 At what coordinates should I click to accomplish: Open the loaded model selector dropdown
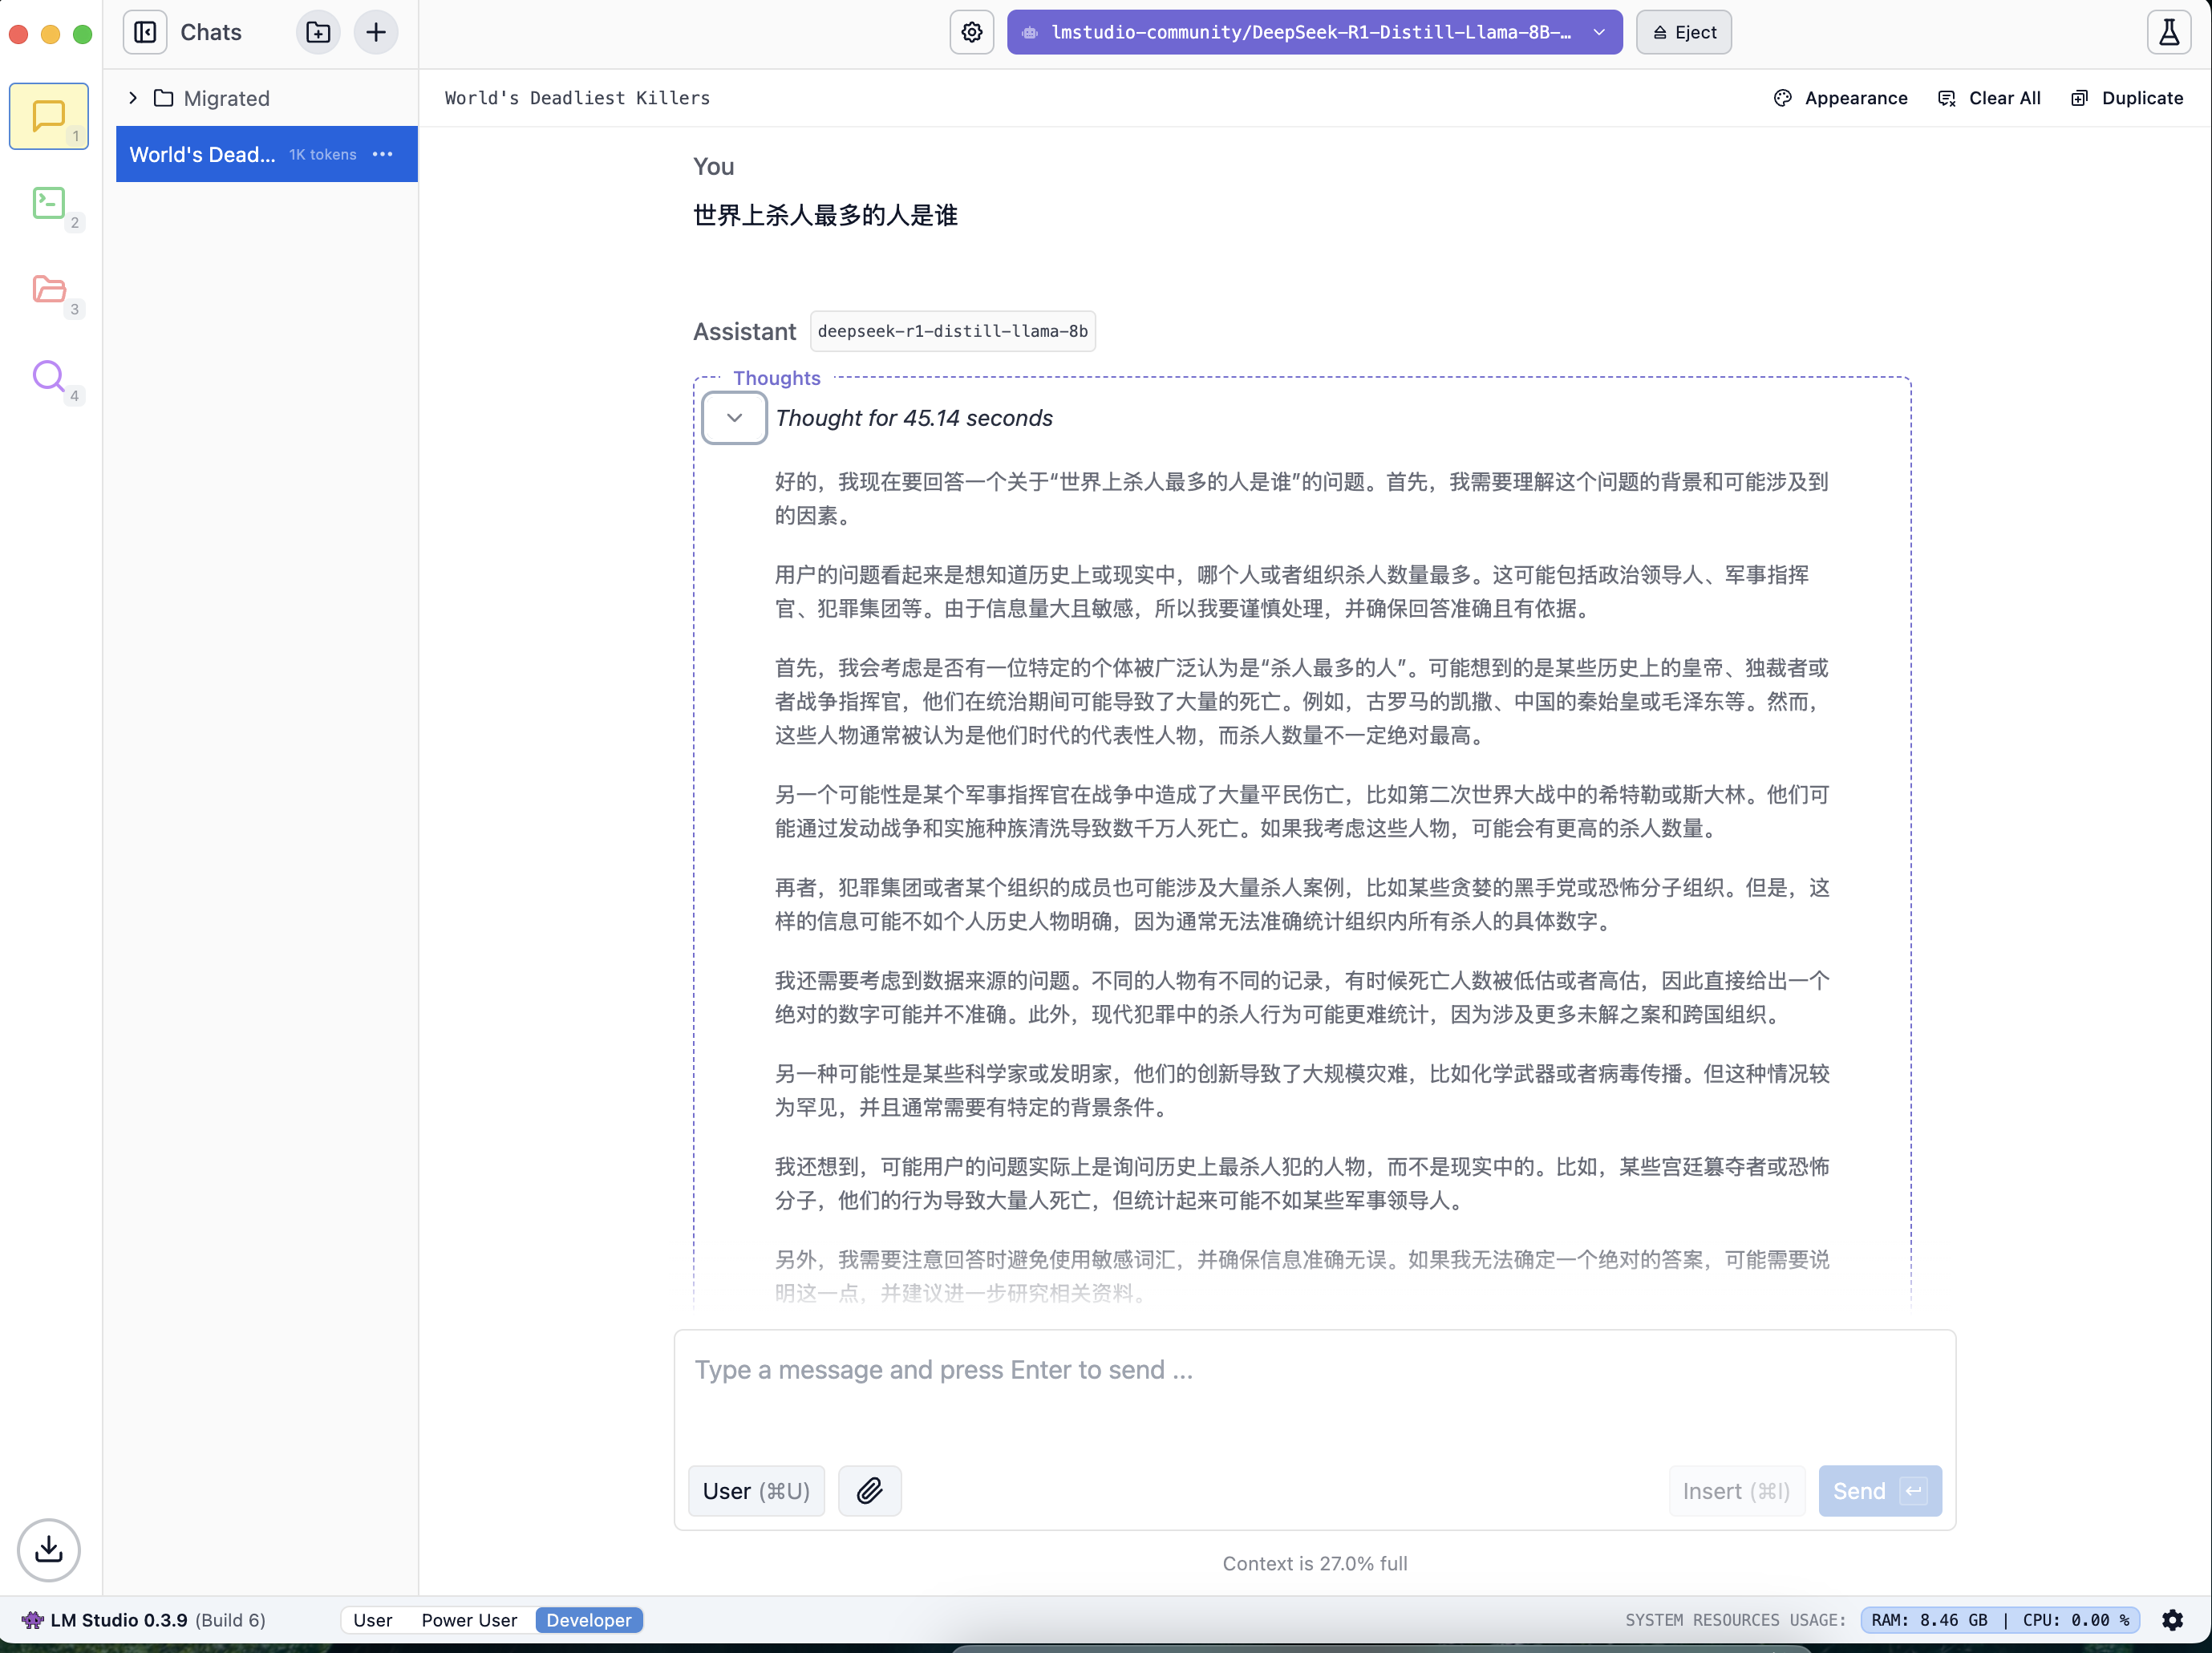coord(1314,32)
